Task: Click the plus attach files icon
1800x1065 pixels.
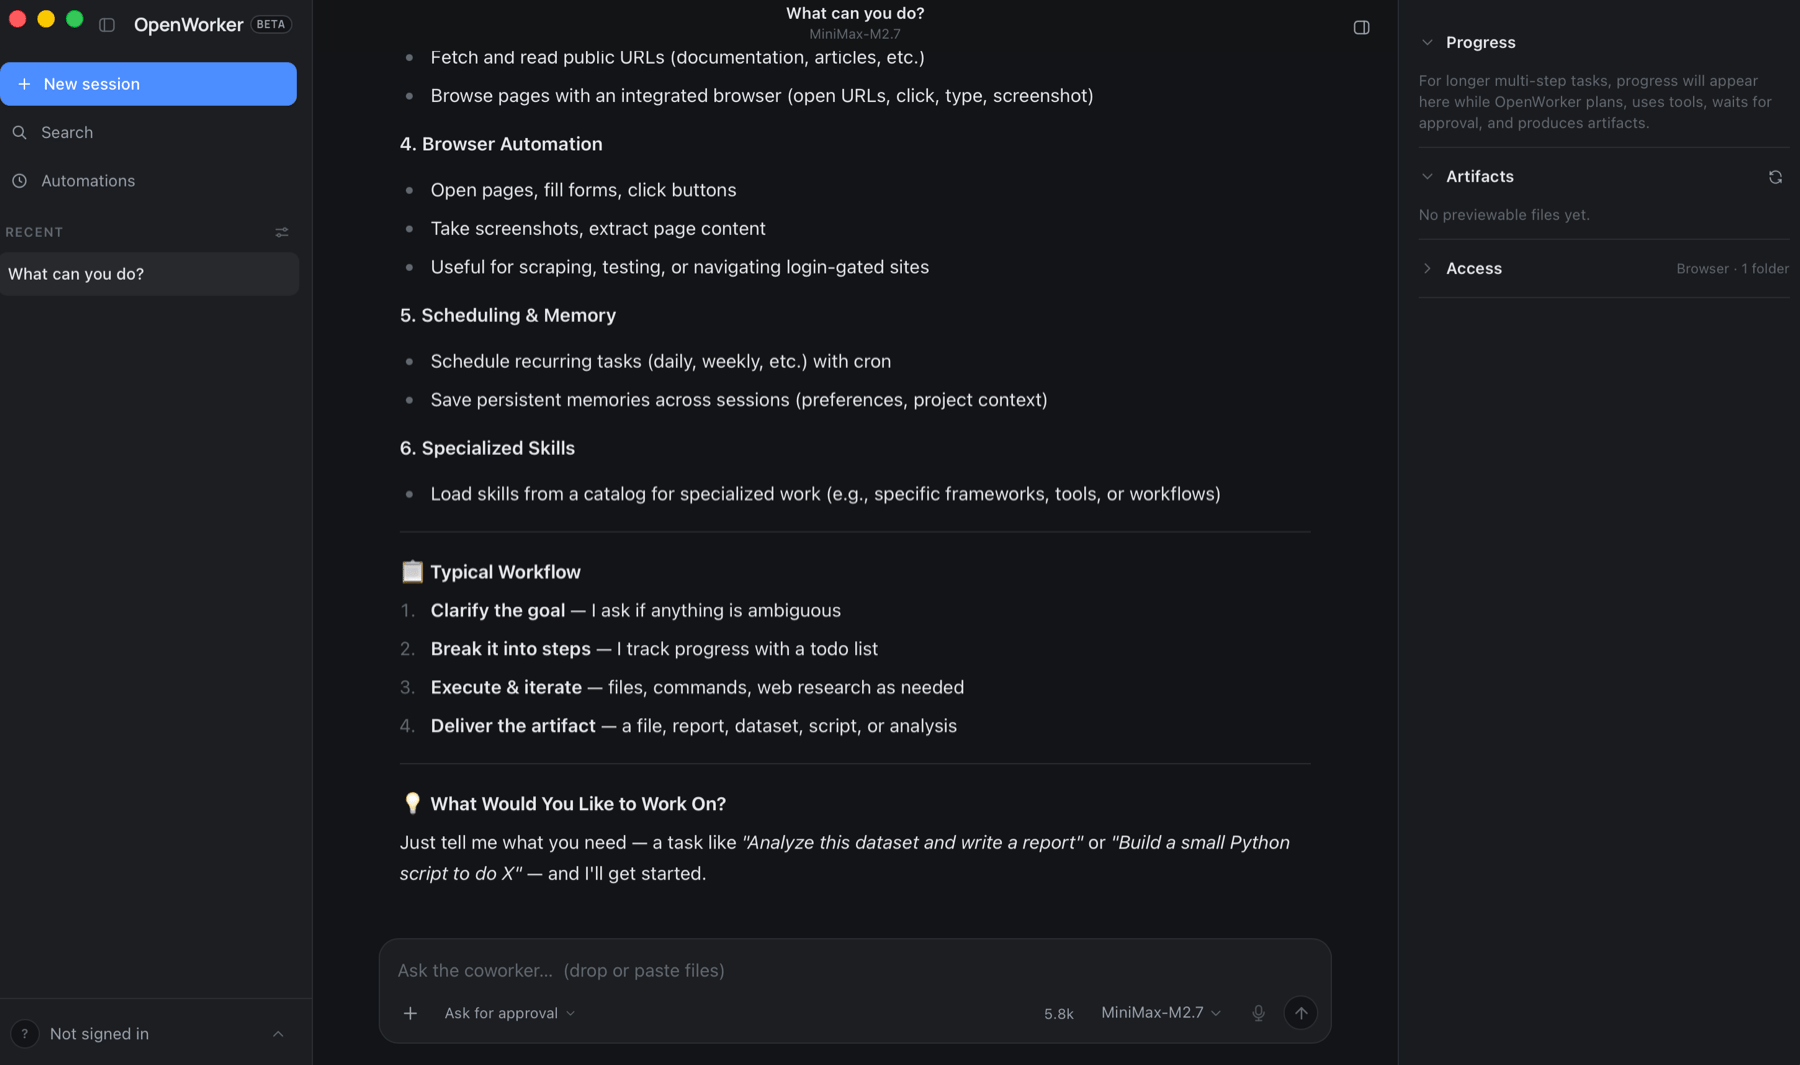Action: 410,1013
